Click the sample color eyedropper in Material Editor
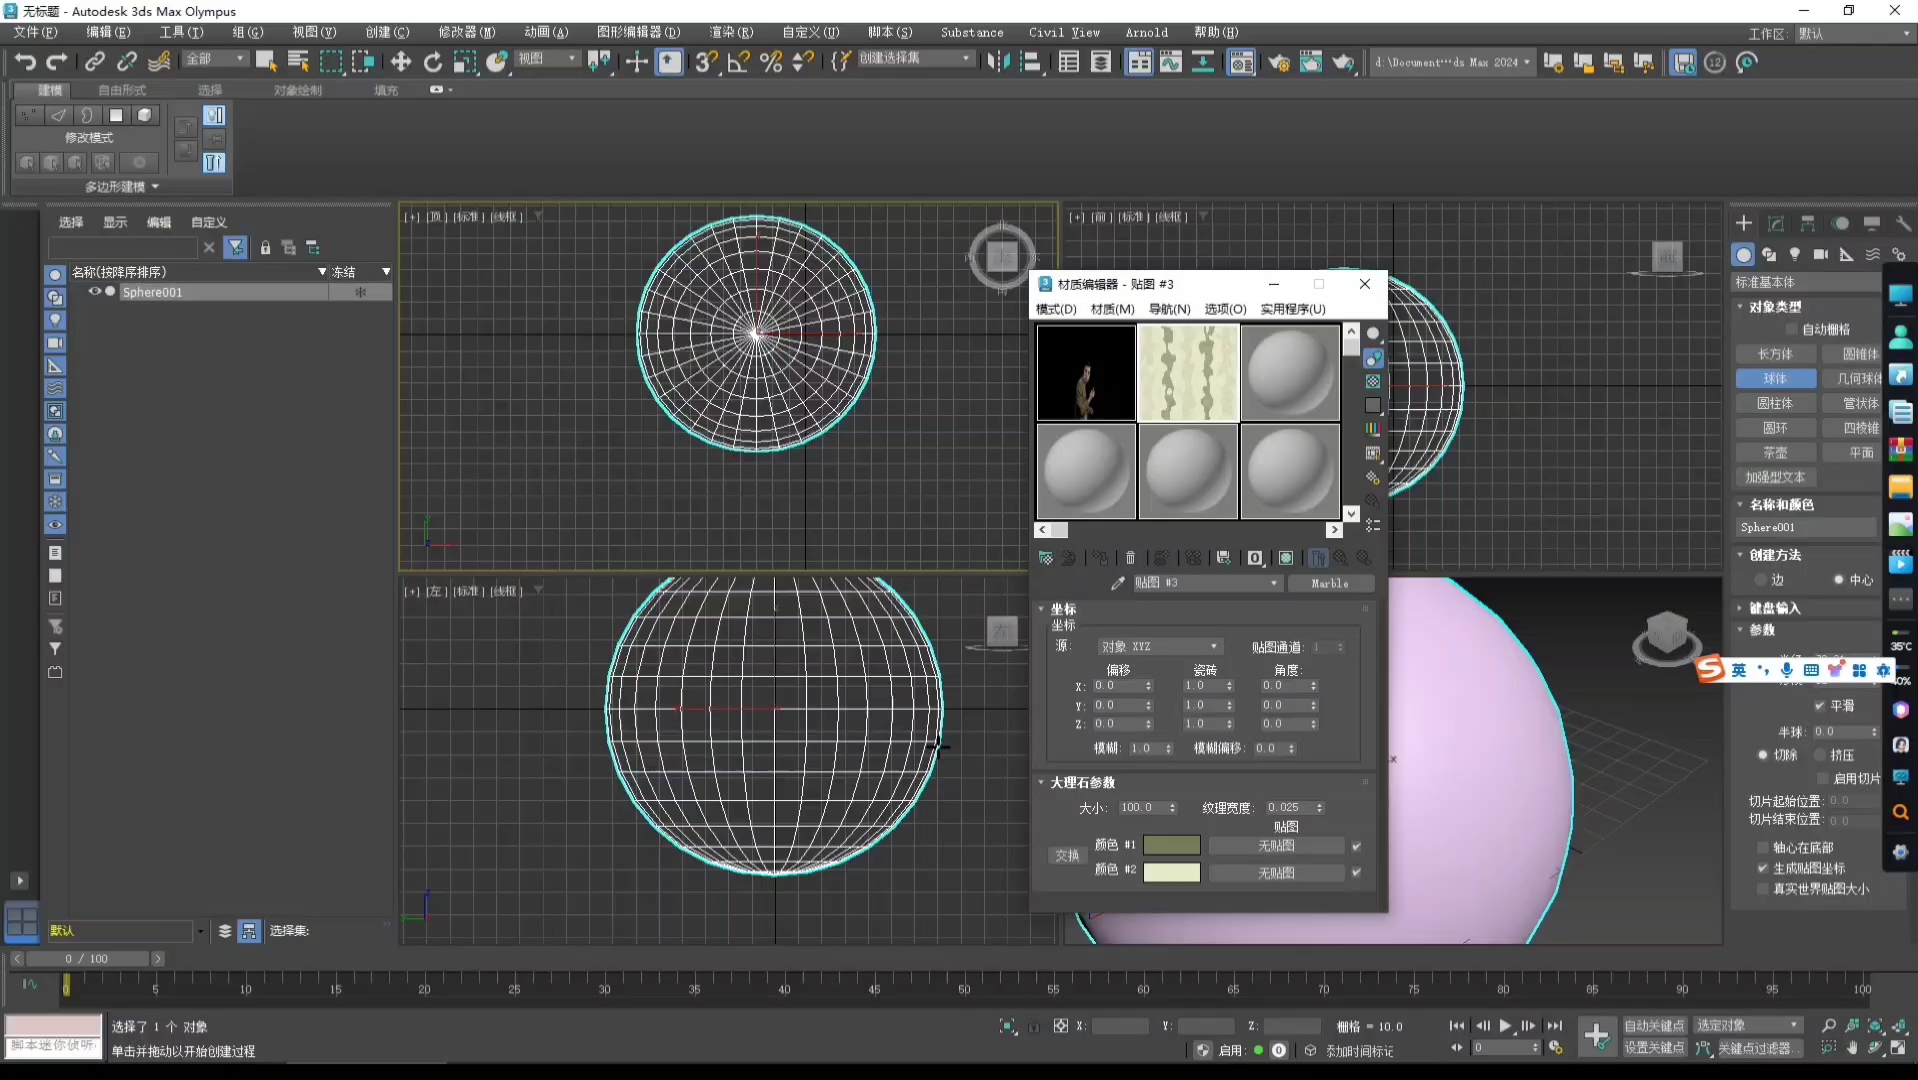 [1118, 583]
